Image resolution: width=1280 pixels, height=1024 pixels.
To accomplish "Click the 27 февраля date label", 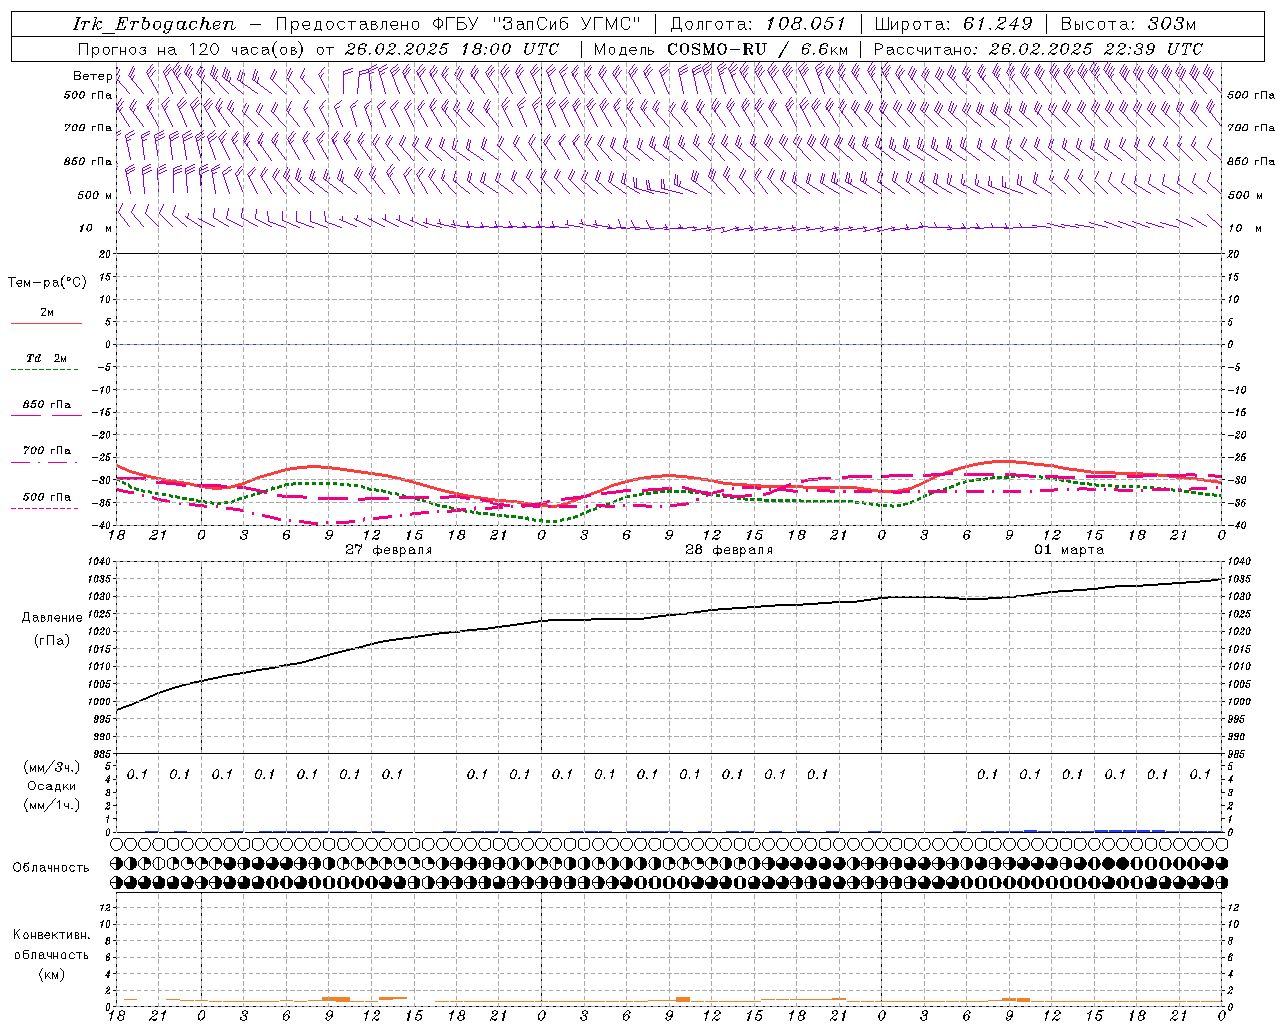I will pyautogui.click(x=389, y=550).
